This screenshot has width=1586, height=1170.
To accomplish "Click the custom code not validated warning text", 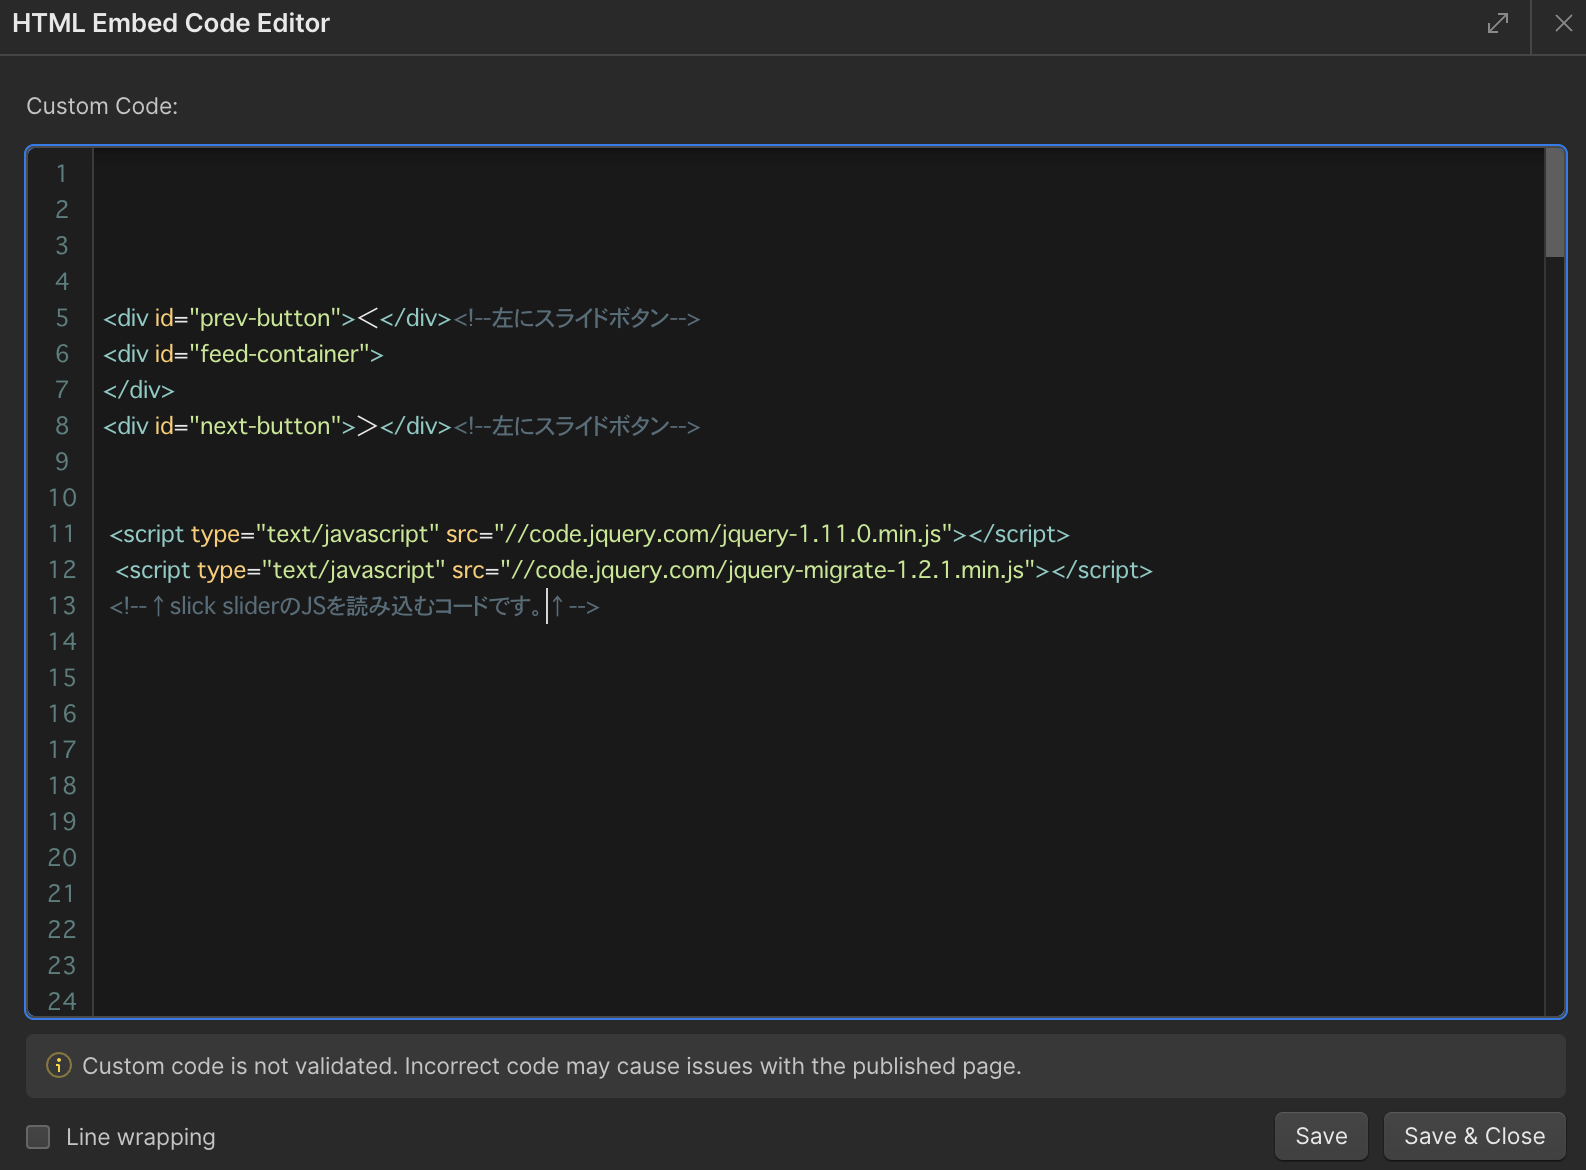I will point(552,1066).
